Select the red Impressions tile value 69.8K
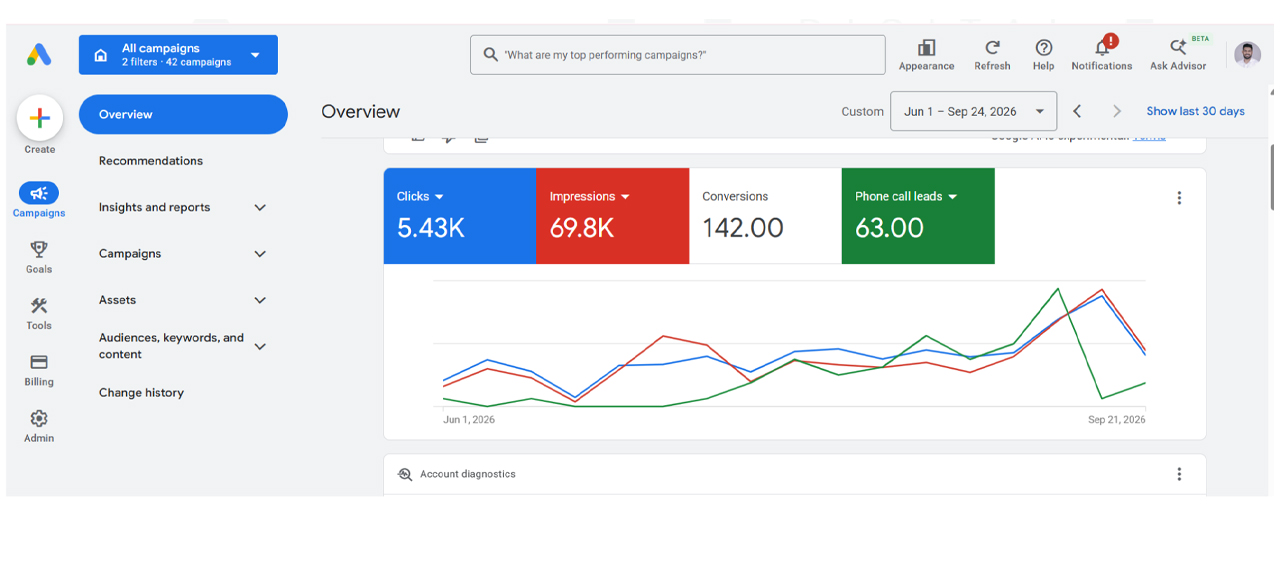Viewport: 1280px width, 572px height. tap(582, 228)
